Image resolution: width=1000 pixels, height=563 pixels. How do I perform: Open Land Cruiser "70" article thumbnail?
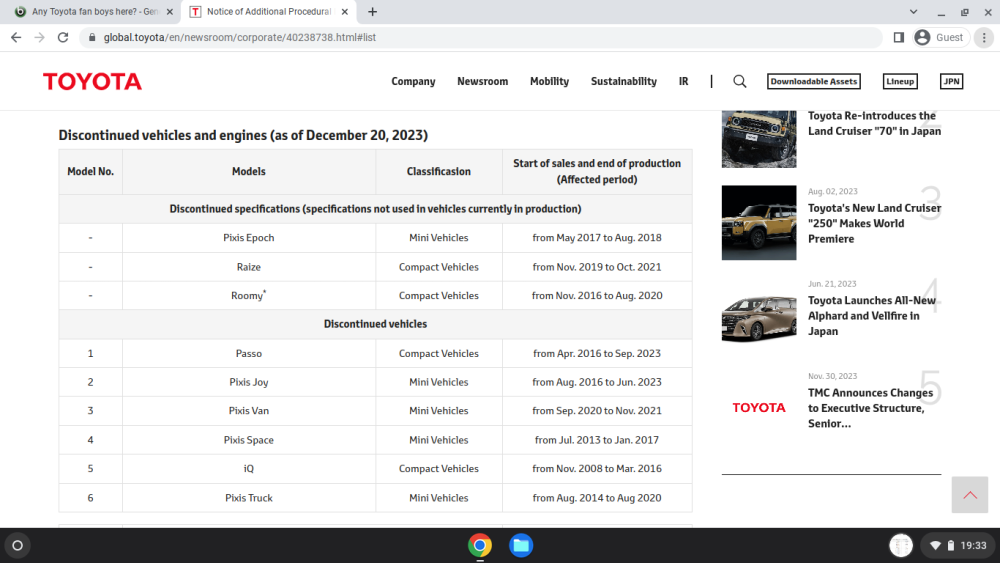(x=759, y=139)
